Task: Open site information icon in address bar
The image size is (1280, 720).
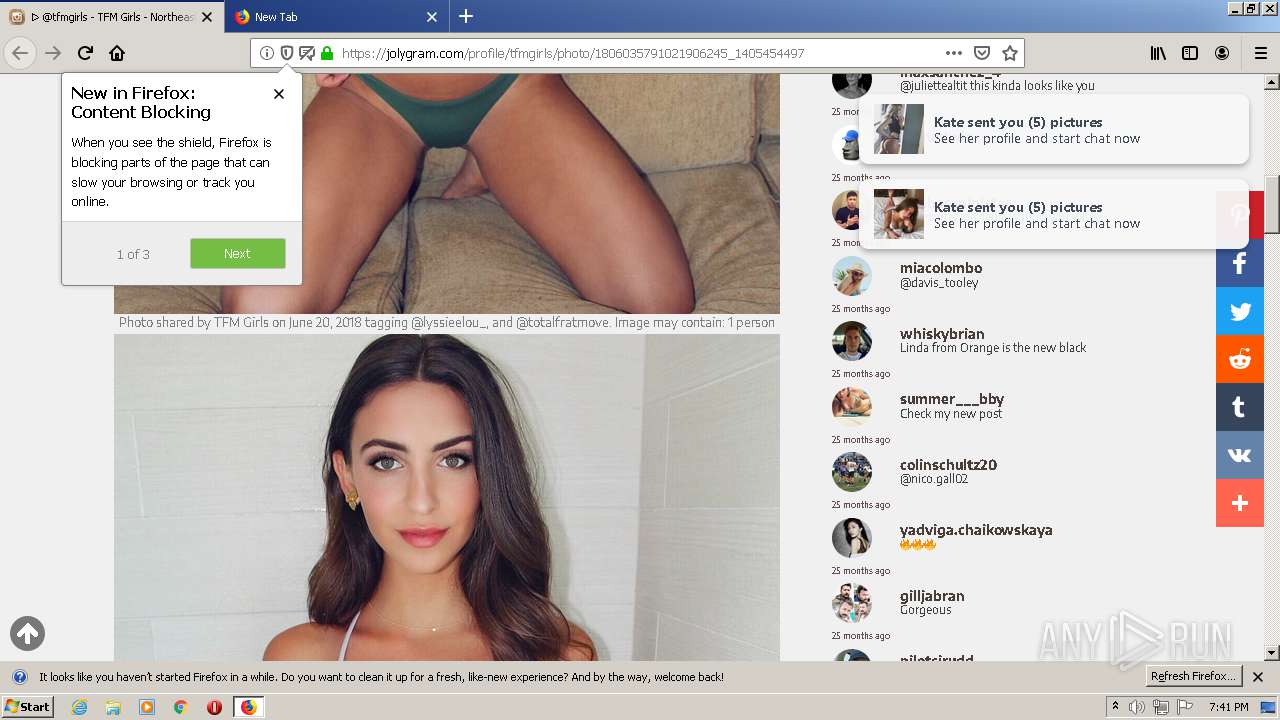Action: point(267,53)
